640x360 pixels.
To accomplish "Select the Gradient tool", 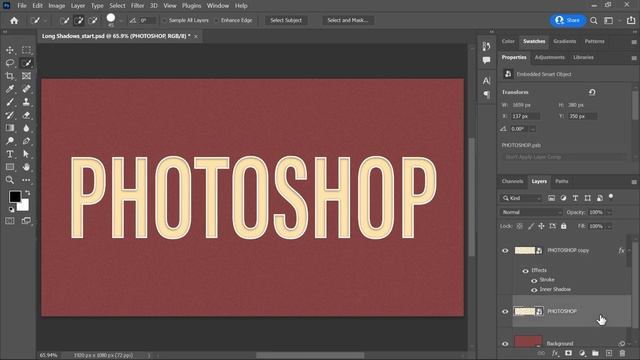I will pyautogui.click(x=10, y=128).
